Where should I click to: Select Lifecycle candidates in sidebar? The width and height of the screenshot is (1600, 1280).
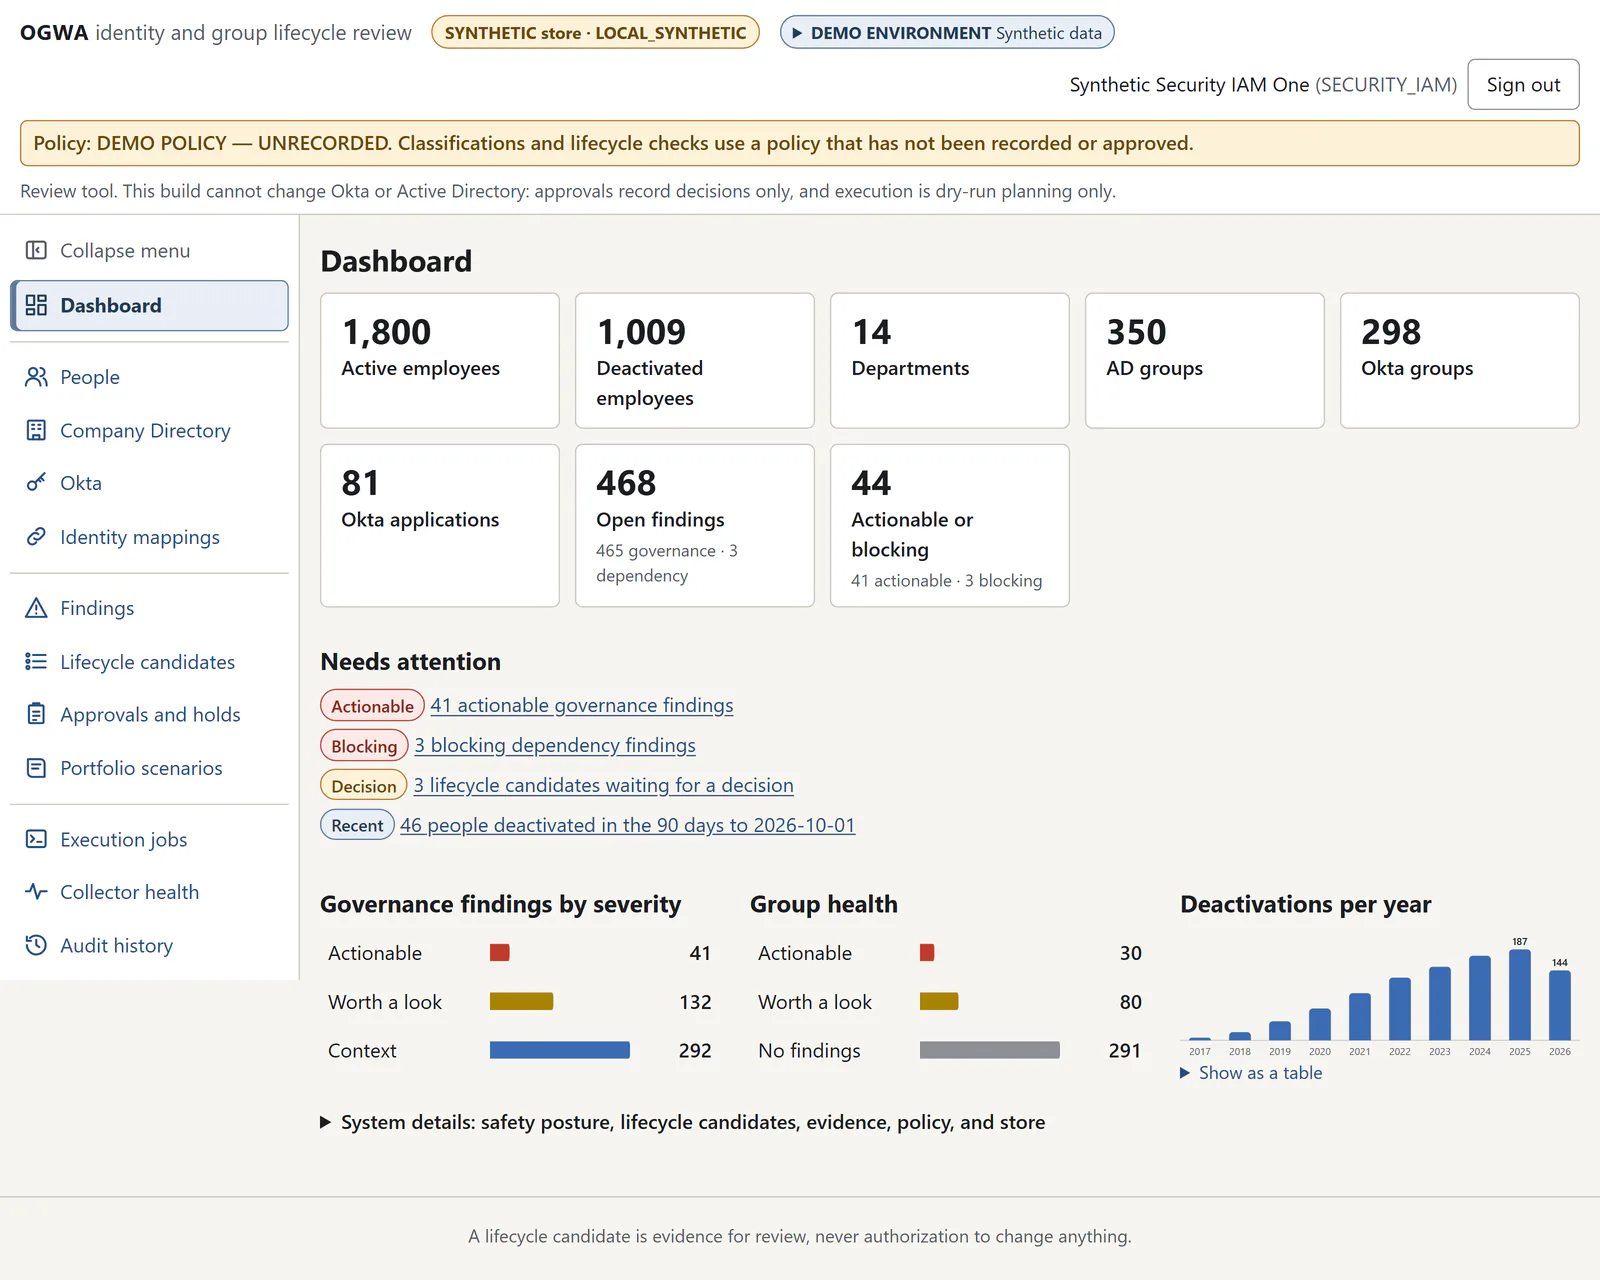coord(148,662)
